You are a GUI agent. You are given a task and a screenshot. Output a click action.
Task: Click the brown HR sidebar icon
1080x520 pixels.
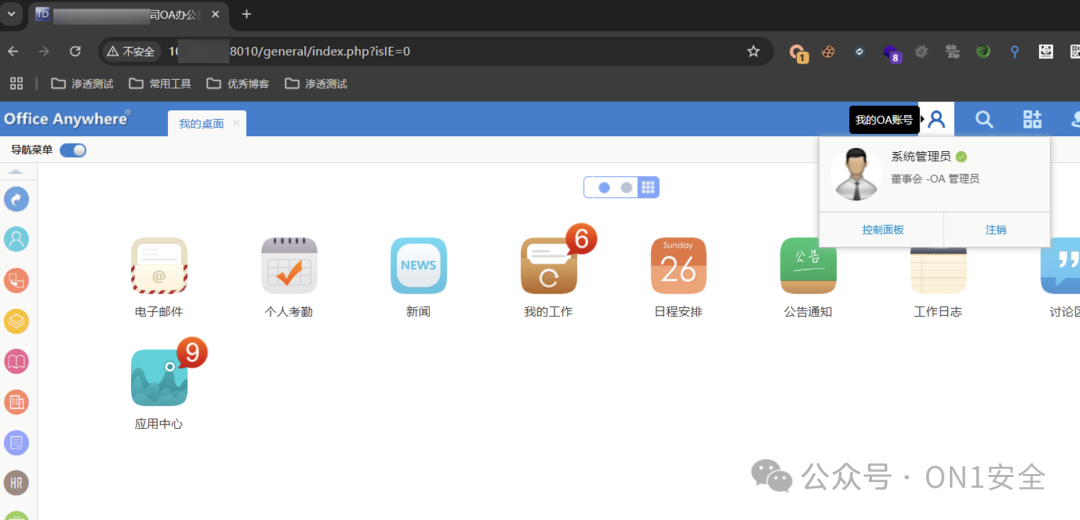(x=17, y=483)
